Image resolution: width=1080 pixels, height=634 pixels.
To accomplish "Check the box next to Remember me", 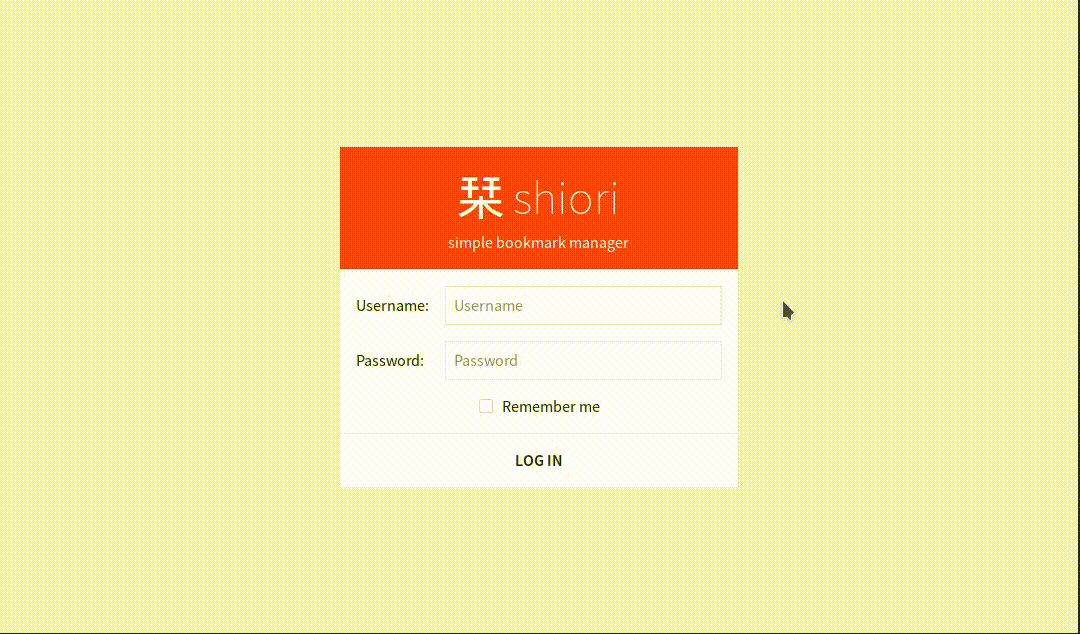I will tap(486, 406).
